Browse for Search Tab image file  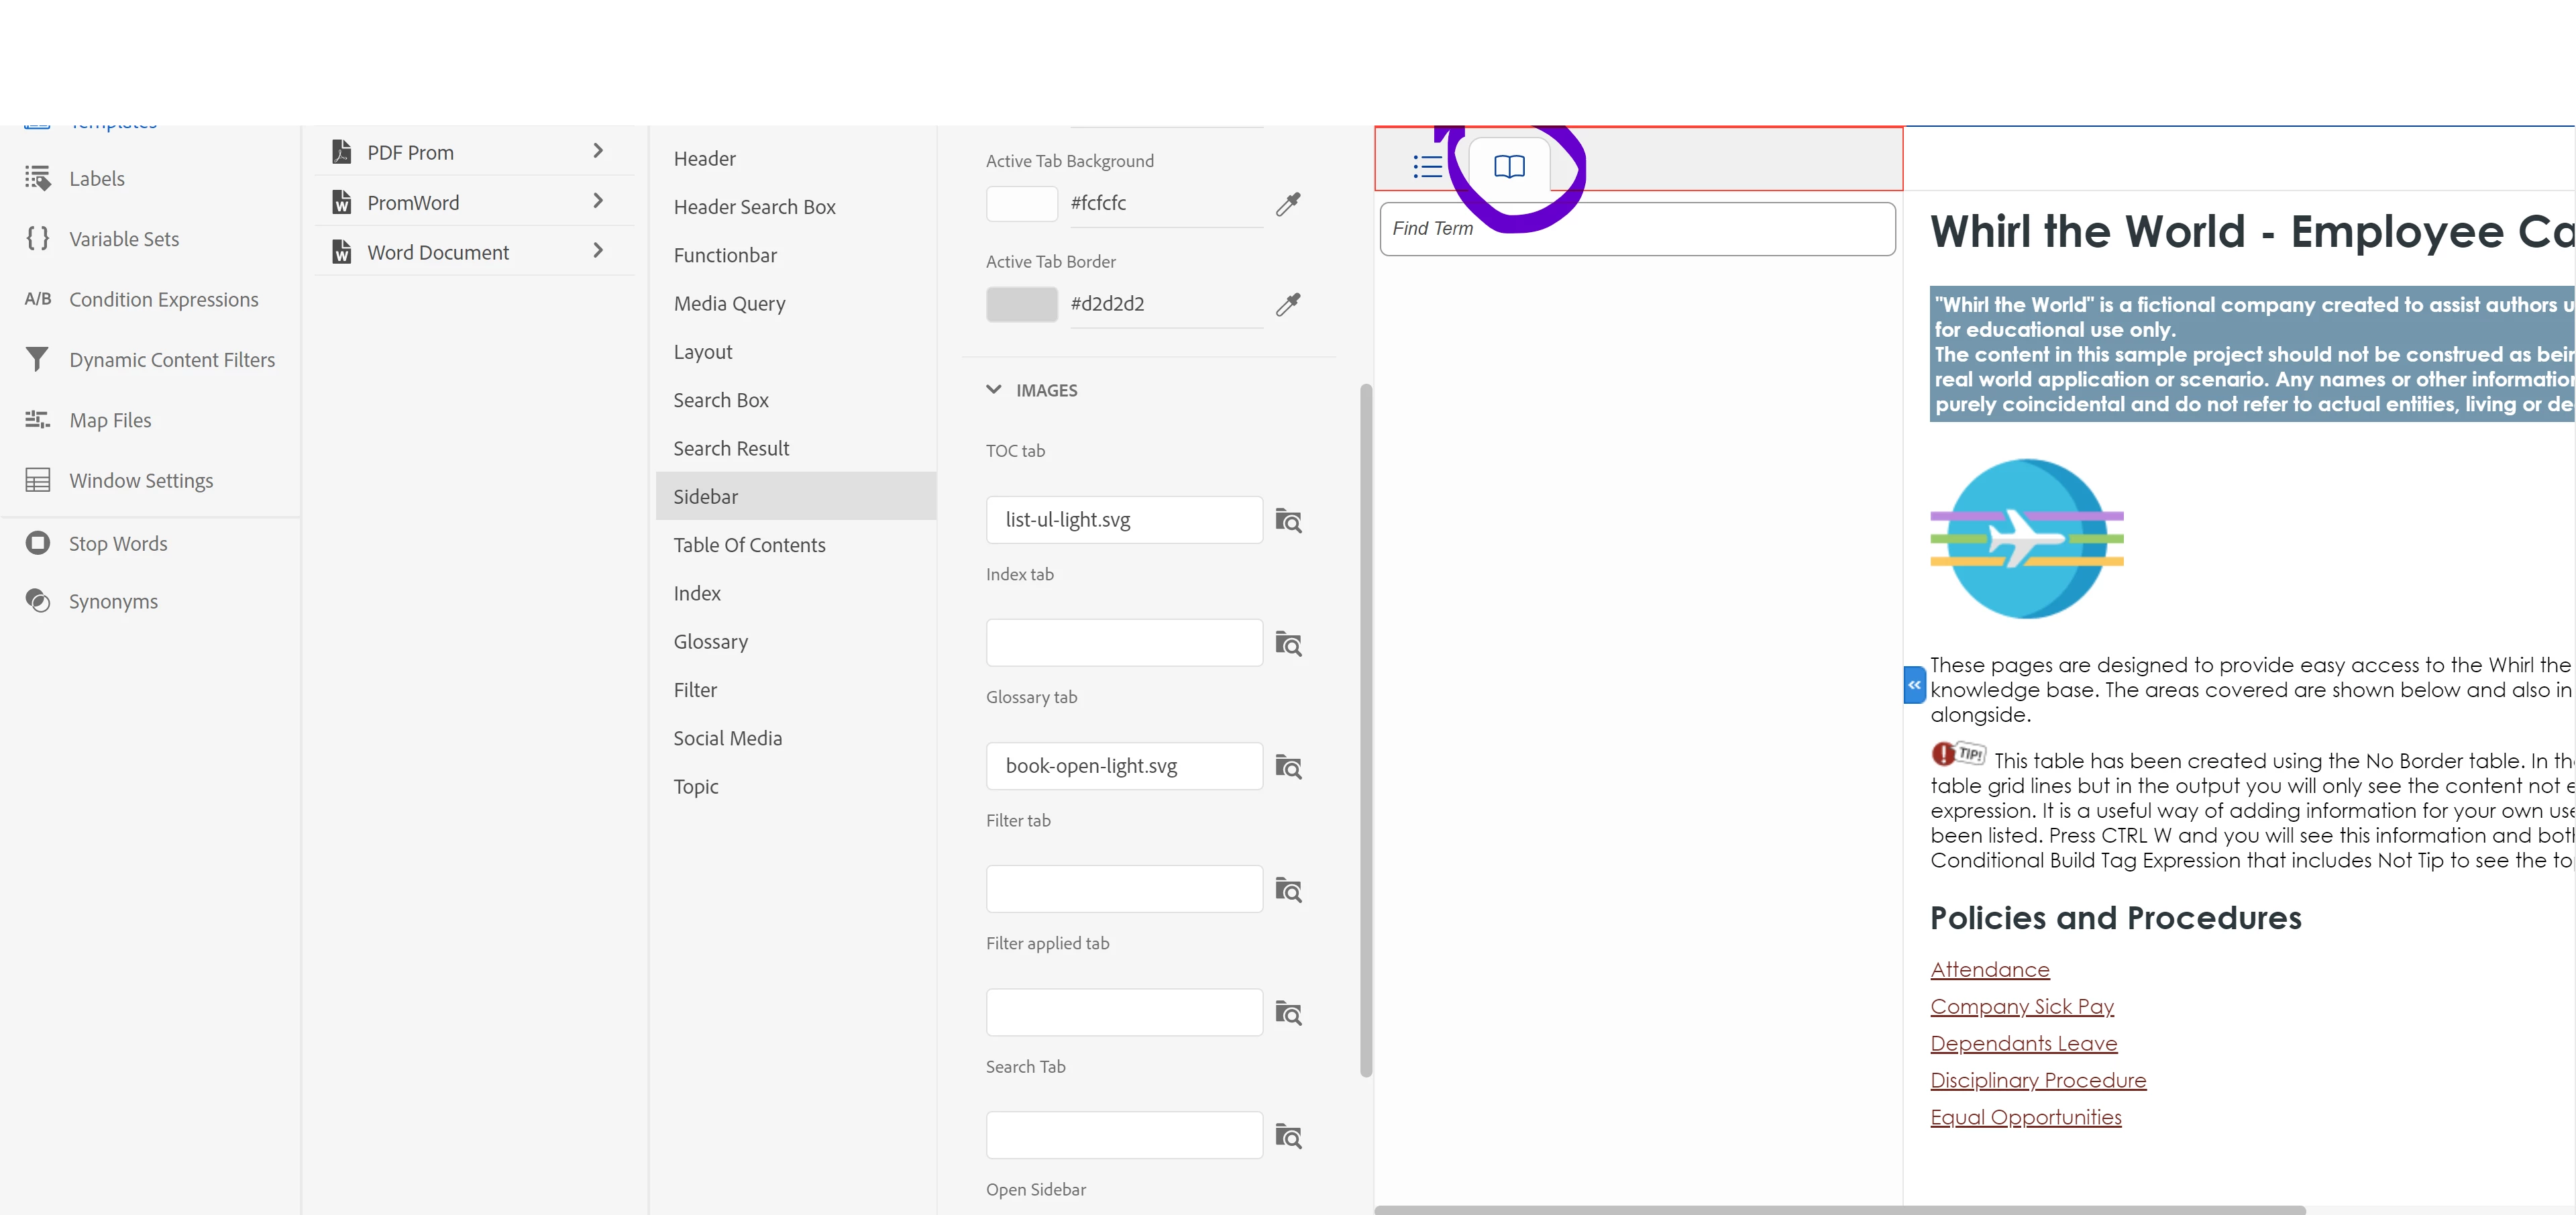1288,1136
